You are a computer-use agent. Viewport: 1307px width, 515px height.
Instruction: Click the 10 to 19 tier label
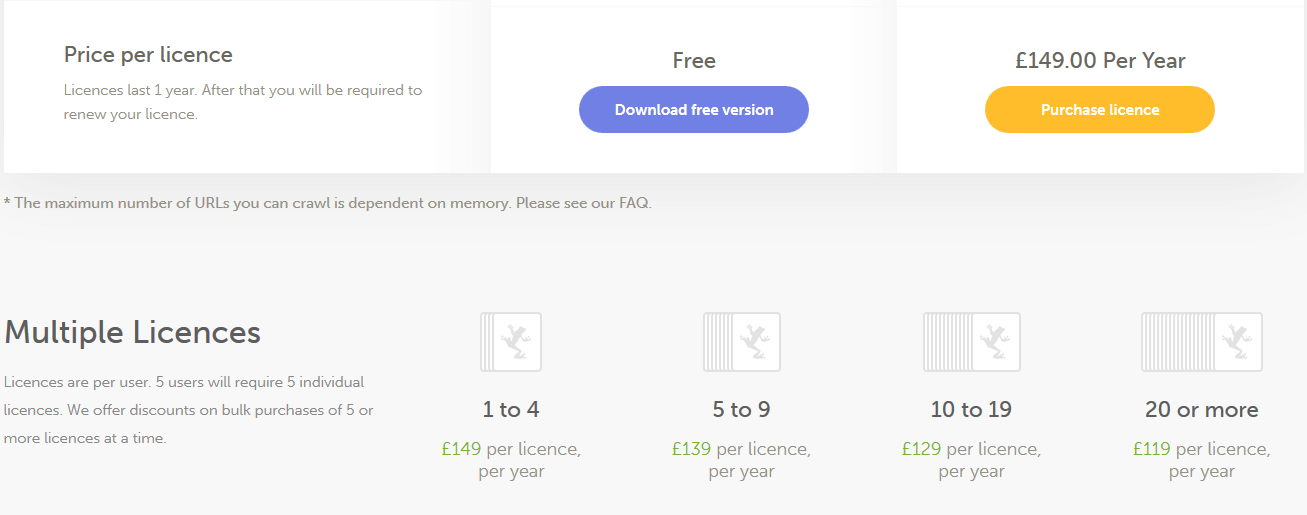[971, 410]
